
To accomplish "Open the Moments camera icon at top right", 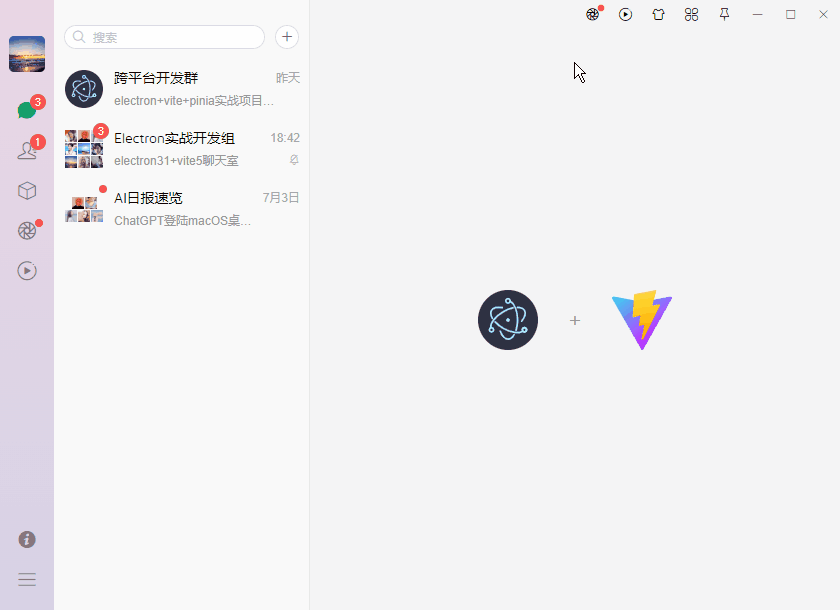I will coord(592,14).
